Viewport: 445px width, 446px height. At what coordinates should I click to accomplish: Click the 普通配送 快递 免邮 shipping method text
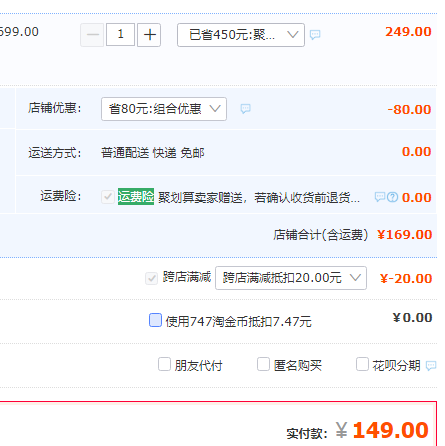click(x=153, y=153)
